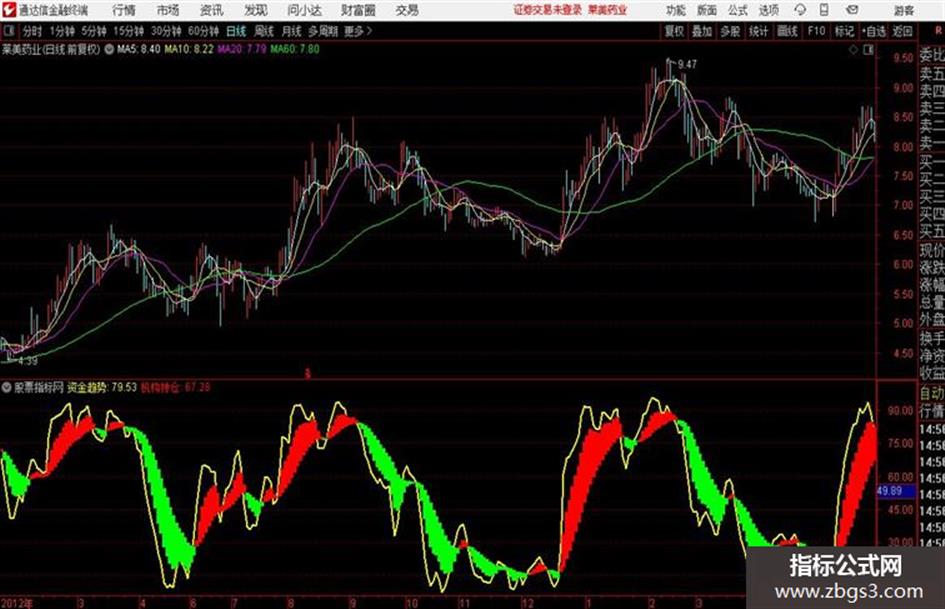945x609 pixels.
Task: Click the 自动 label in the right panel
Action: click(x=932, y=394)
